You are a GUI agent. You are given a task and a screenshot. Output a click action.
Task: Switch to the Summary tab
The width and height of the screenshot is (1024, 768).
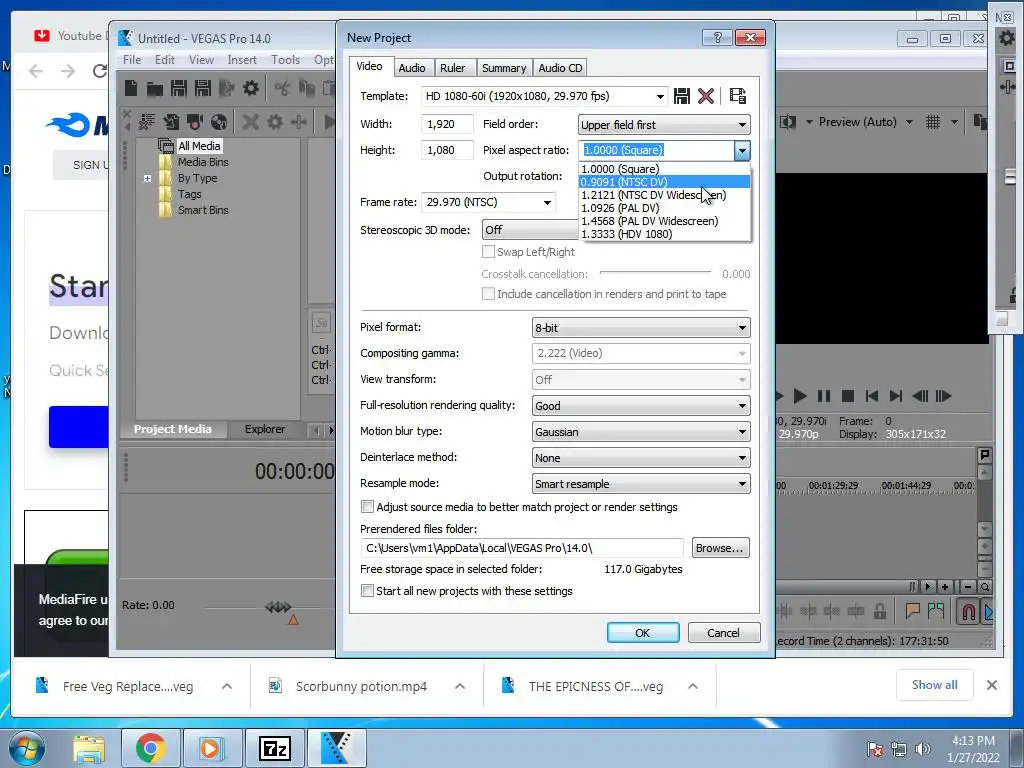click(x=504, y=68)
